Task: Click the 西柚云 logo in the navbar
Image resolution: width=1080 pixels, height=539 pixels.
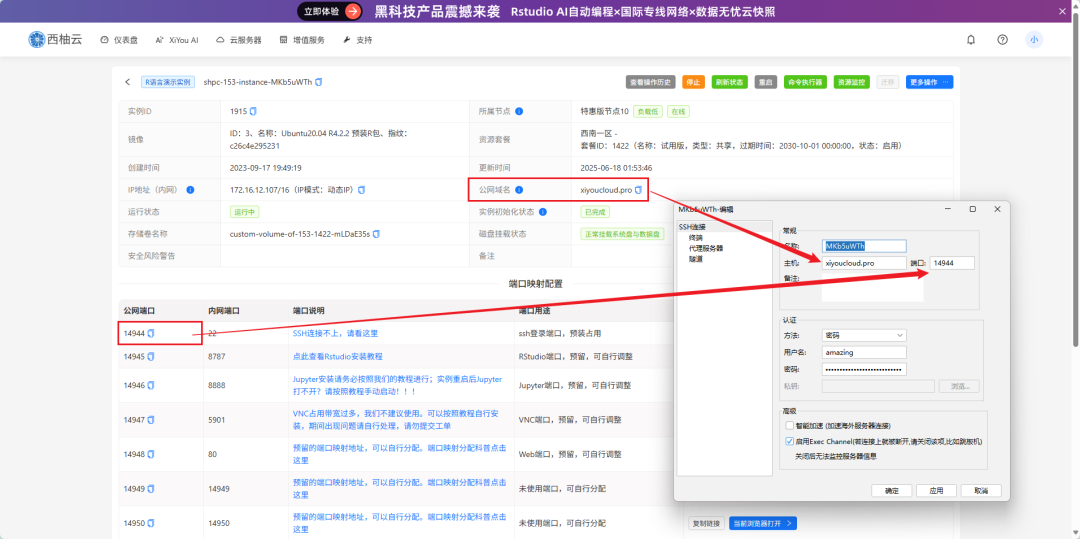Action: point(55,40)
